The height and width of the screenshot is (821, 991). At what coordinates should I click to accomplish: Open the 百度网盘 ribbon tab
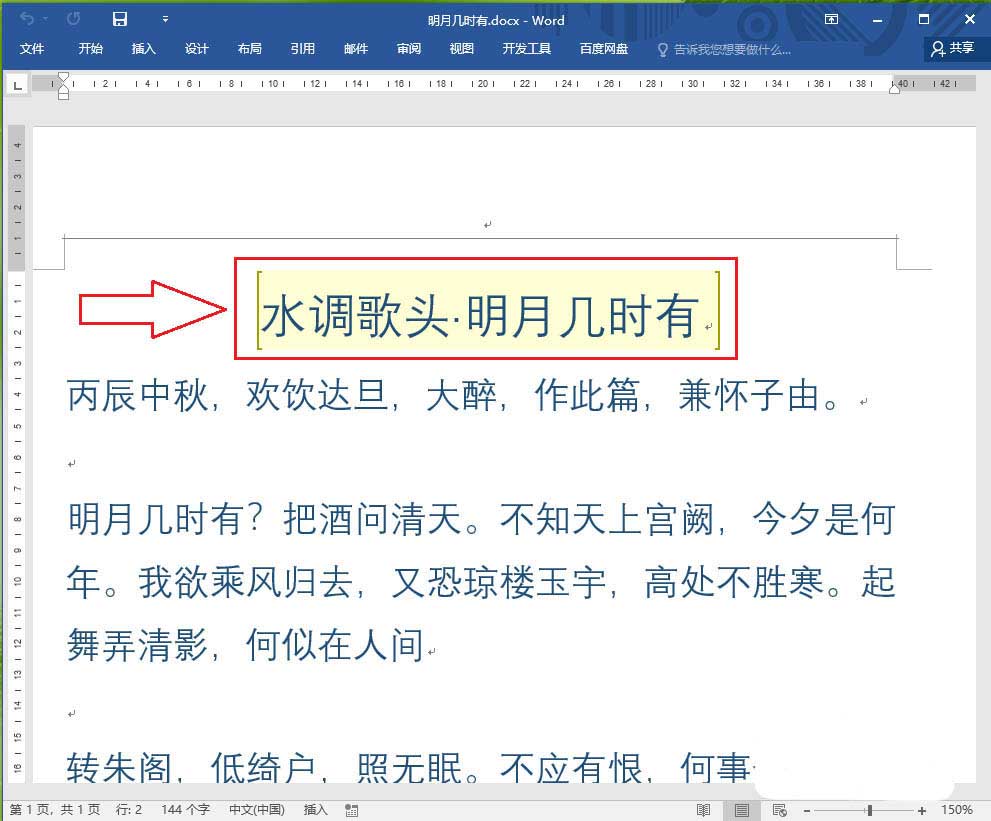pyautogui.click(x=604, y=49)
